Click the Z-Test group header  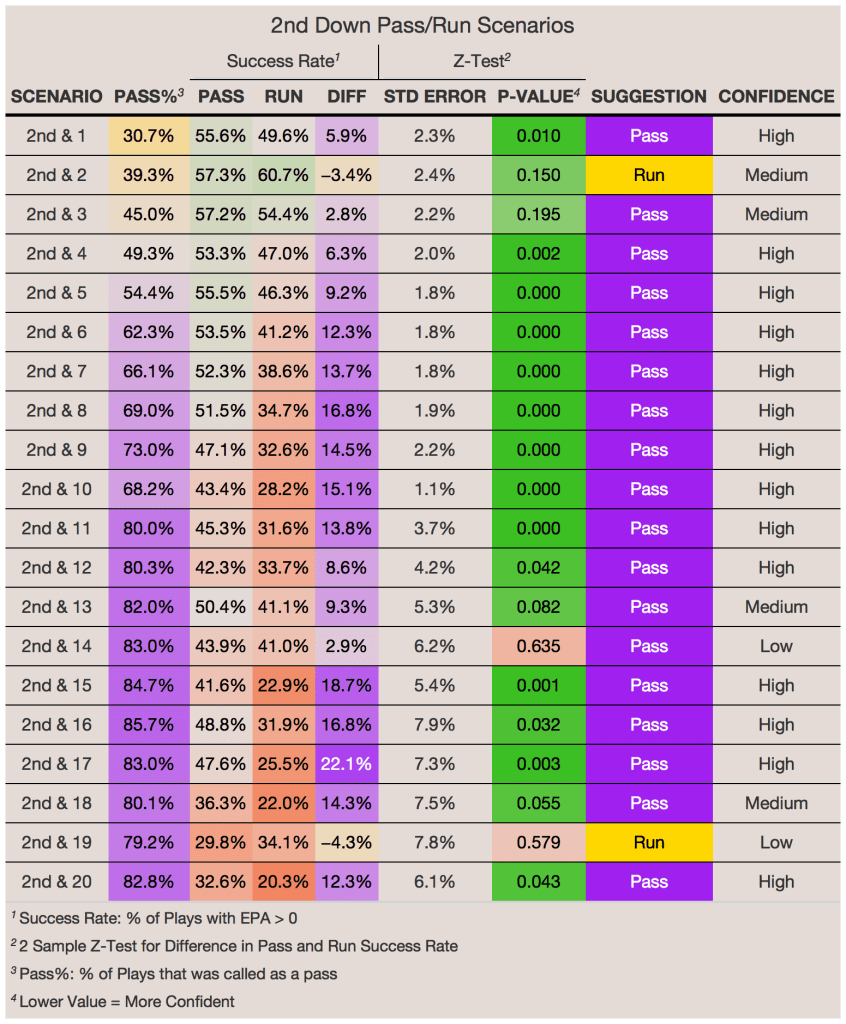coord(483,61)
